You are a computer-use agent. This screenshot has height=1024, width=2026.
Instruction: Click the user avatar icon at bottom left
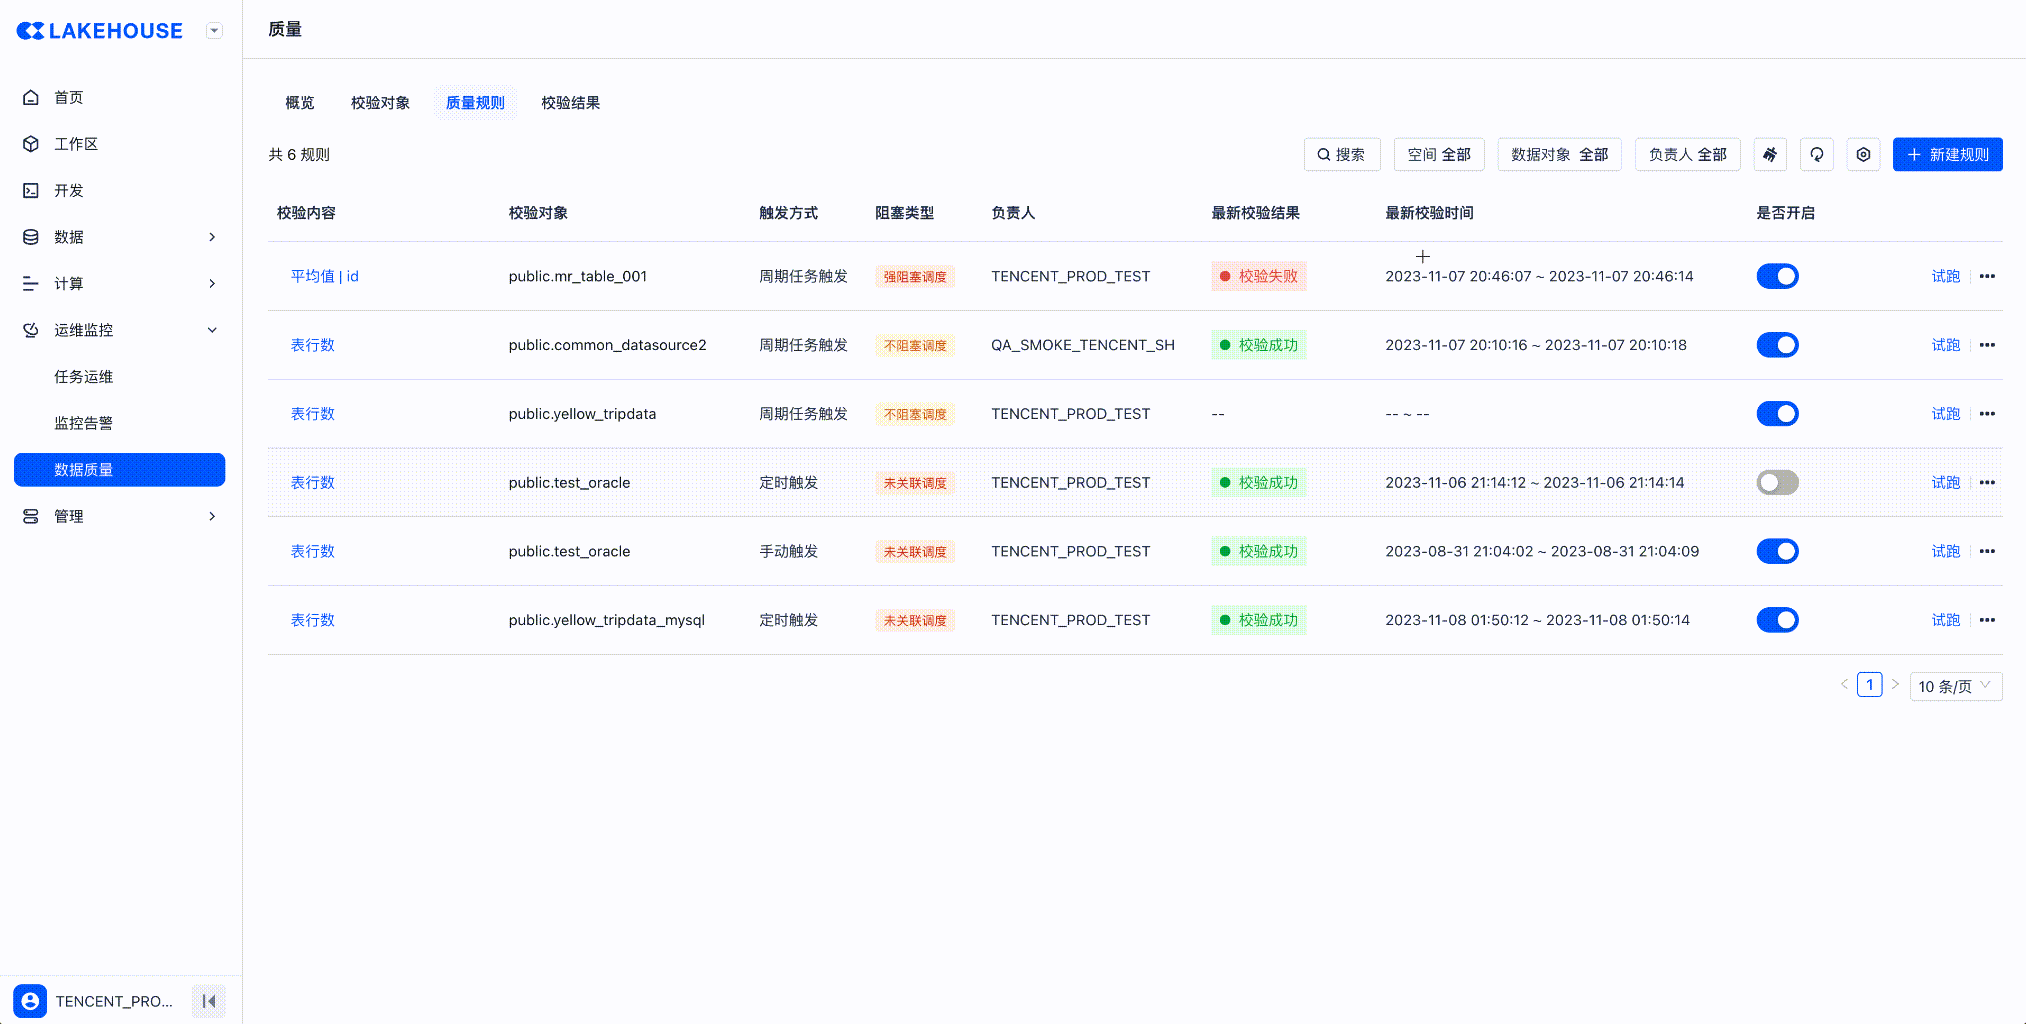(x=30, y=1001)
